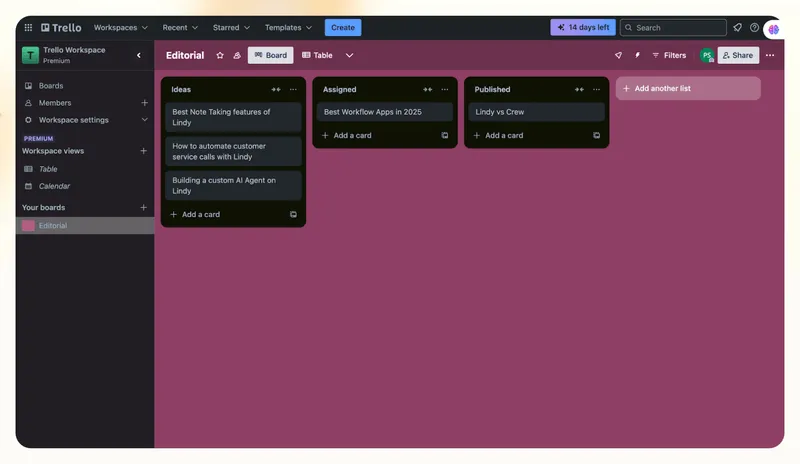Image resolution: width=800 pixels, height=464 pixels.
Task: Click the Editorial board pink color swatch
Action: pyautogui.click(x=28, y=226)
